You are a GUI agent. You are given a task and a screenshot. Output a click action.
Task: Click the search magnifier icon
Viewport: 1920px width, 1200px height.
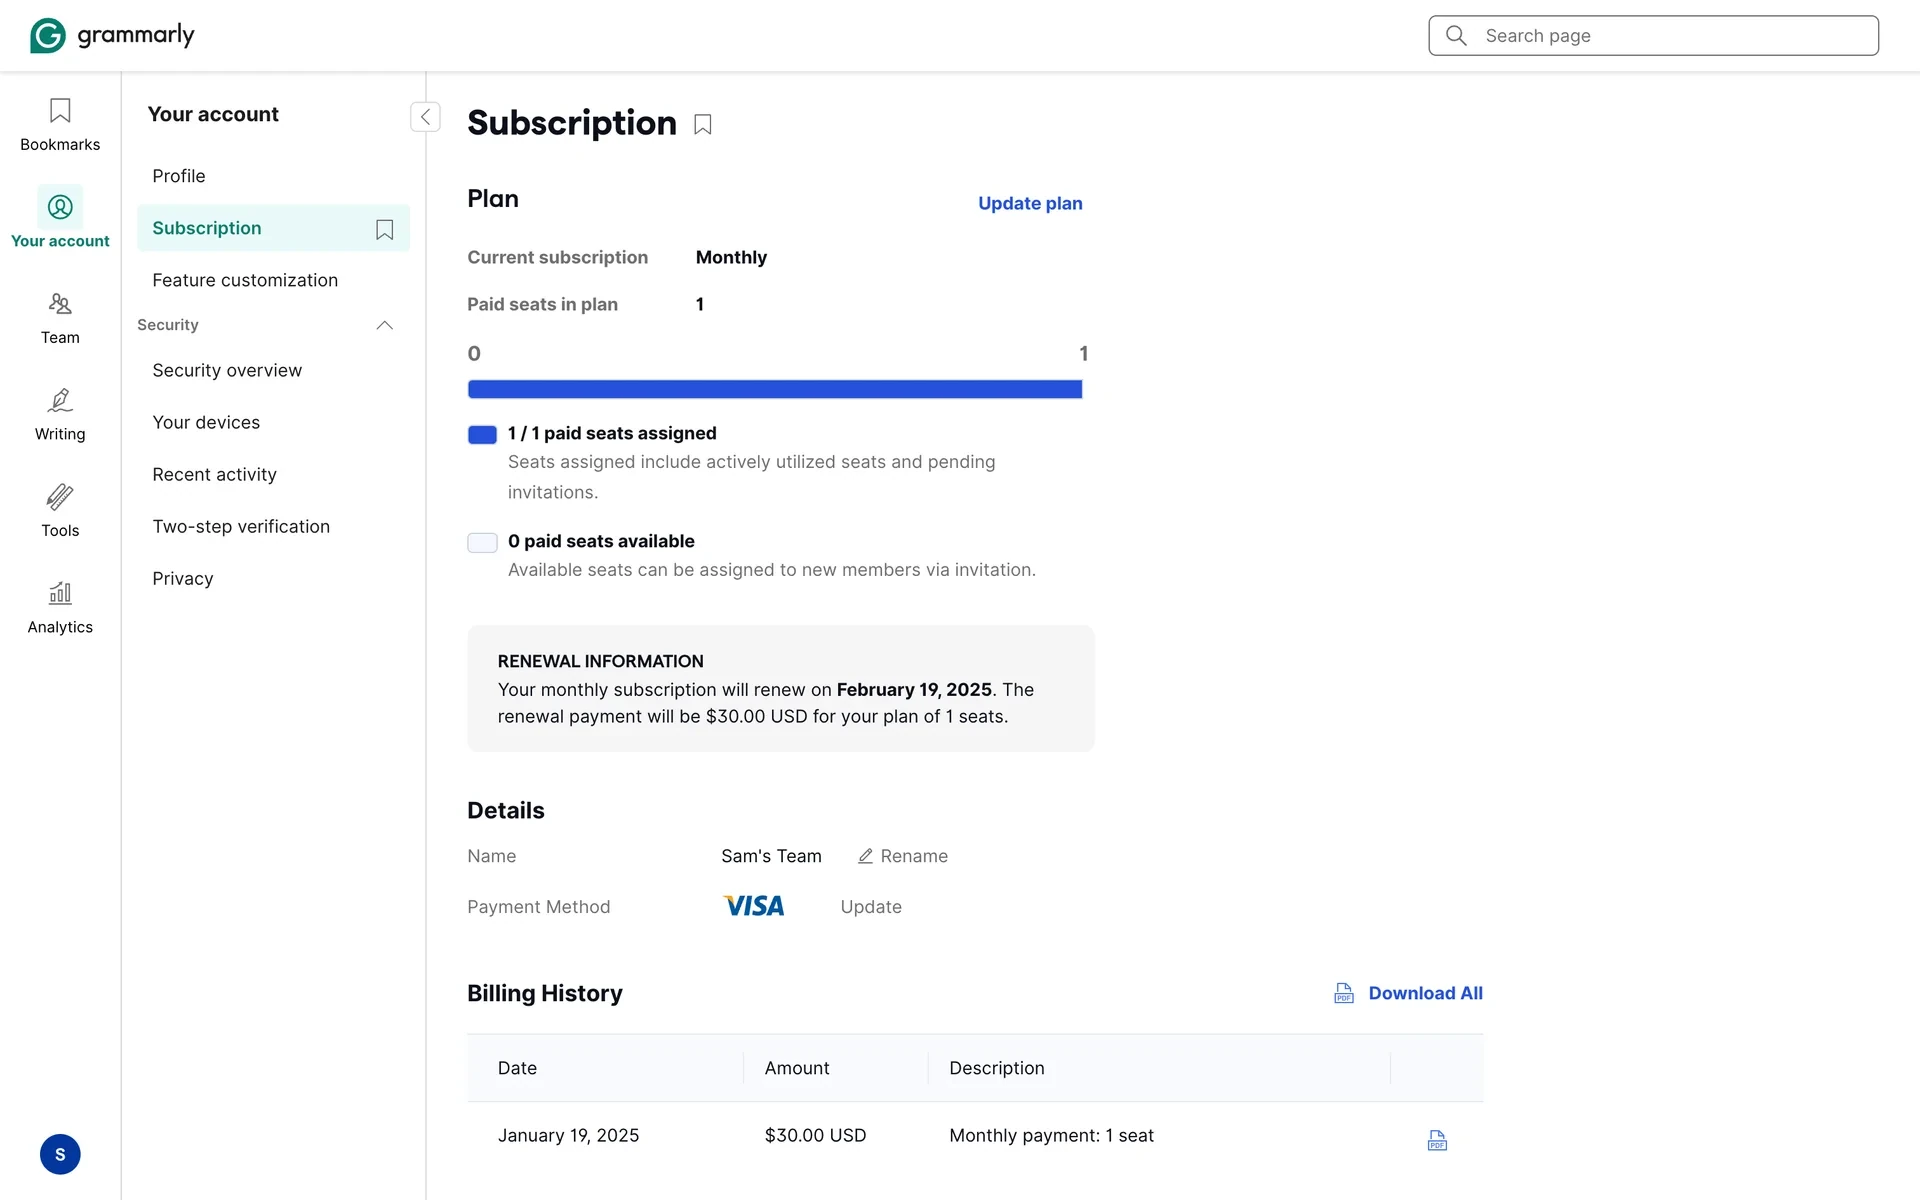(1456, 36)
